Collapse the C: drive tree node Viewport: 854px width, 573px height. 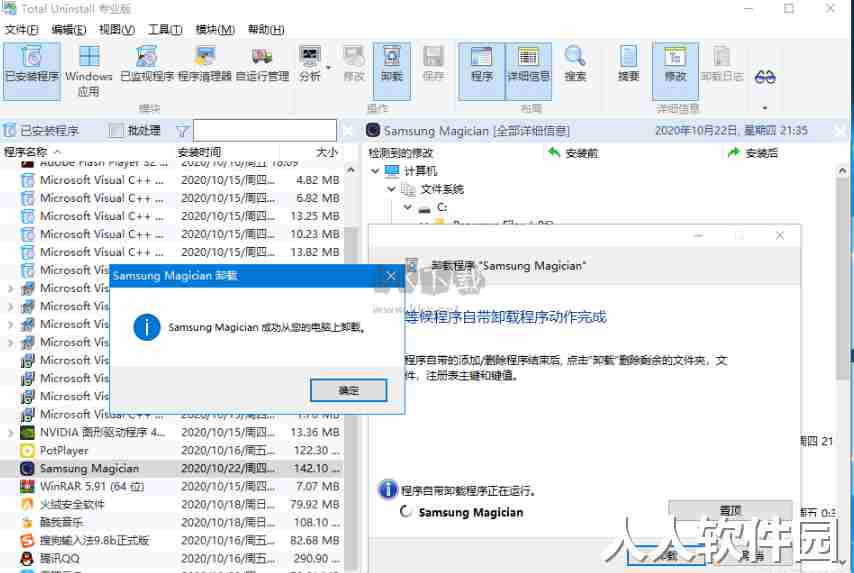click(407, 207)
